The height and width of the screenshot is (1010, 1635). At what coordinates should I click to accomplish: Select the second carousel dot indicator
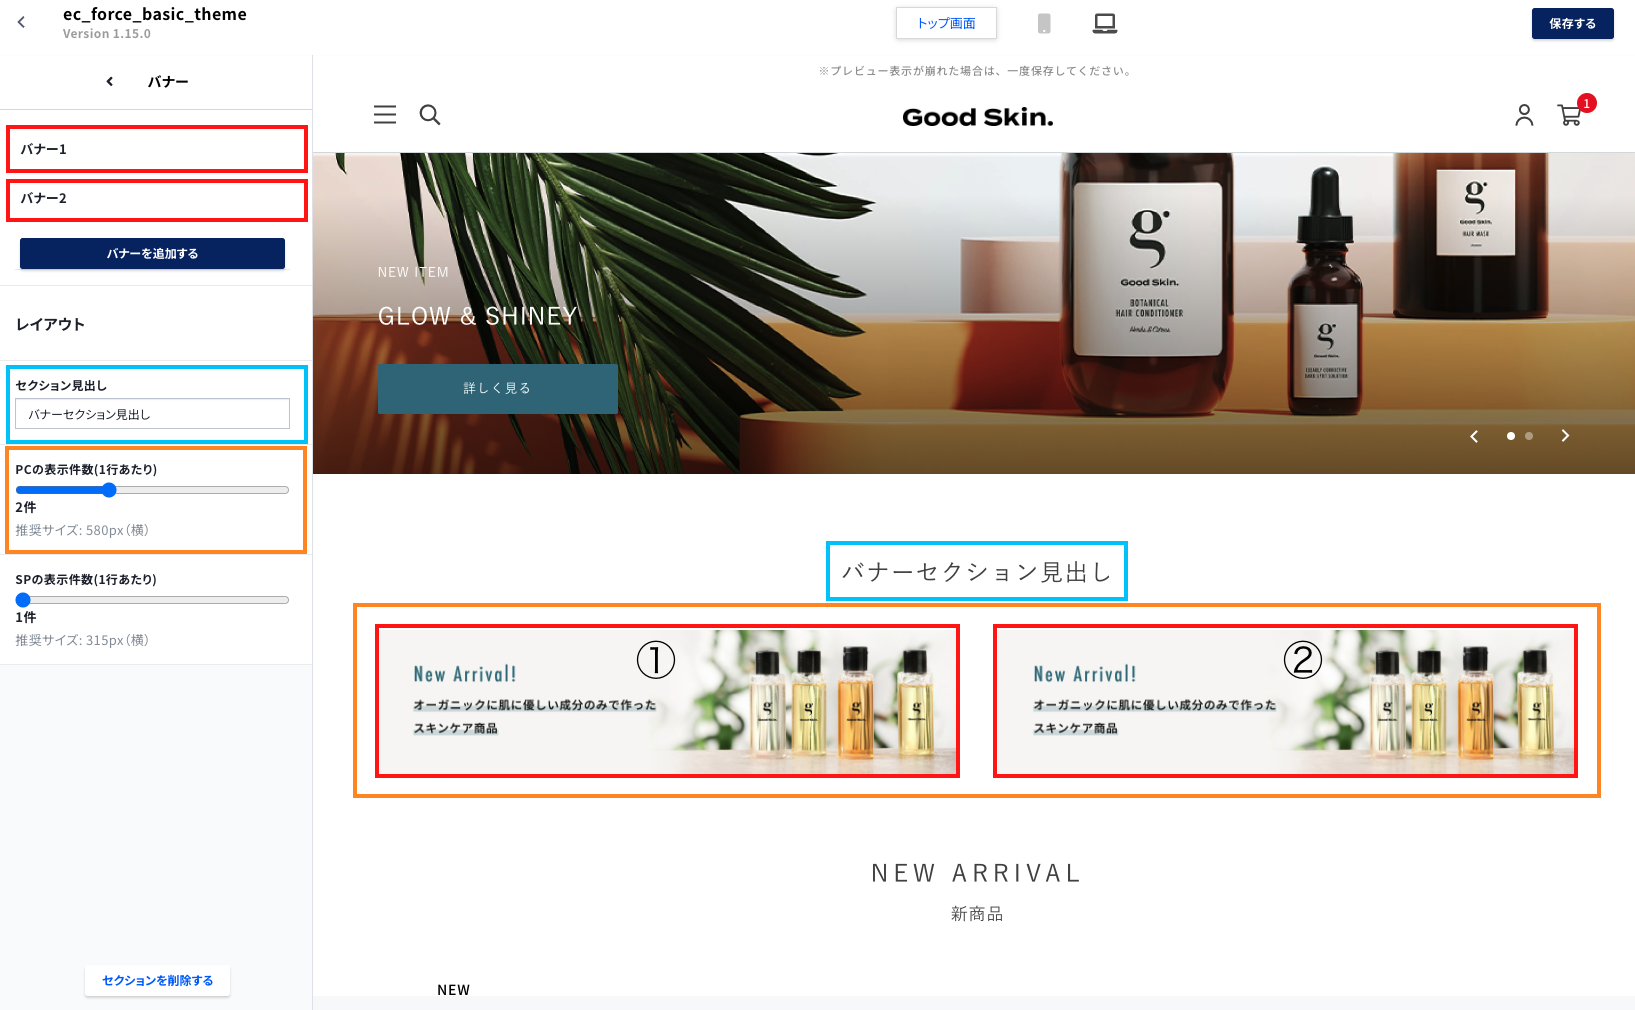point(1529,436)
